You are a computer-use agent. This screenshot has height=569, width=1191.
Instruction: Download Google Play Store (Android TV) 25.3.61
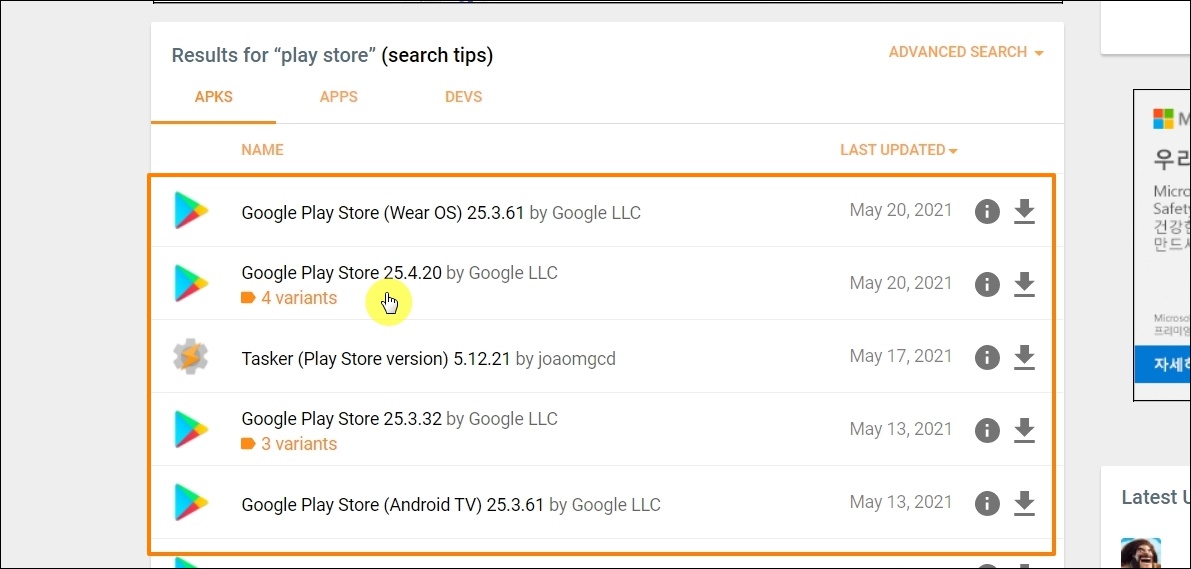pyautogui.click(x=1025, y=503)
